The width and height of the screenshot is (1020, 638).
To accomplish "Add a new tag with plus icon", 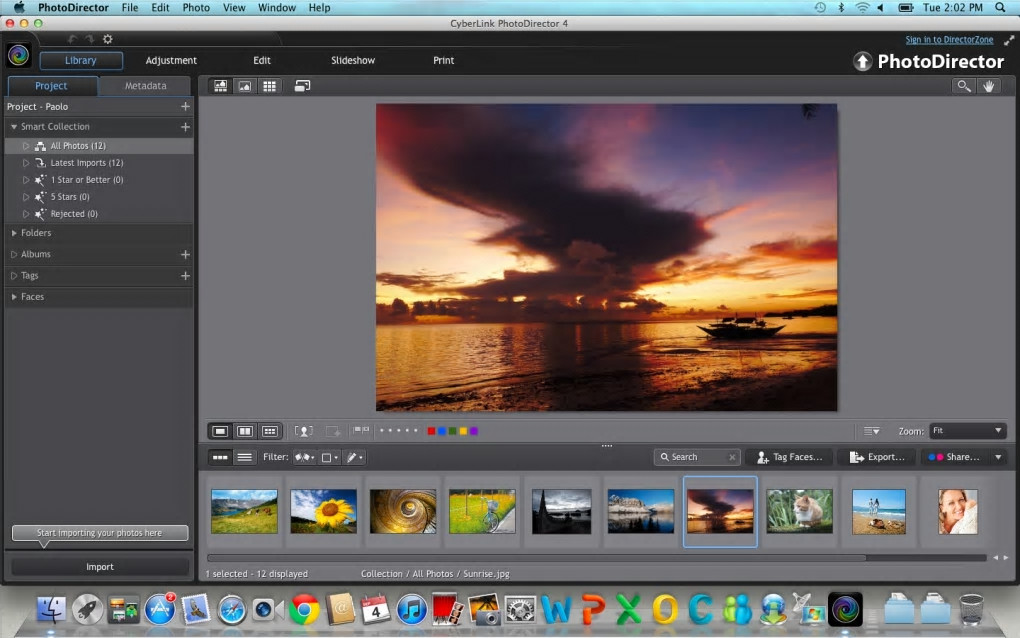I will coord(185,276).
